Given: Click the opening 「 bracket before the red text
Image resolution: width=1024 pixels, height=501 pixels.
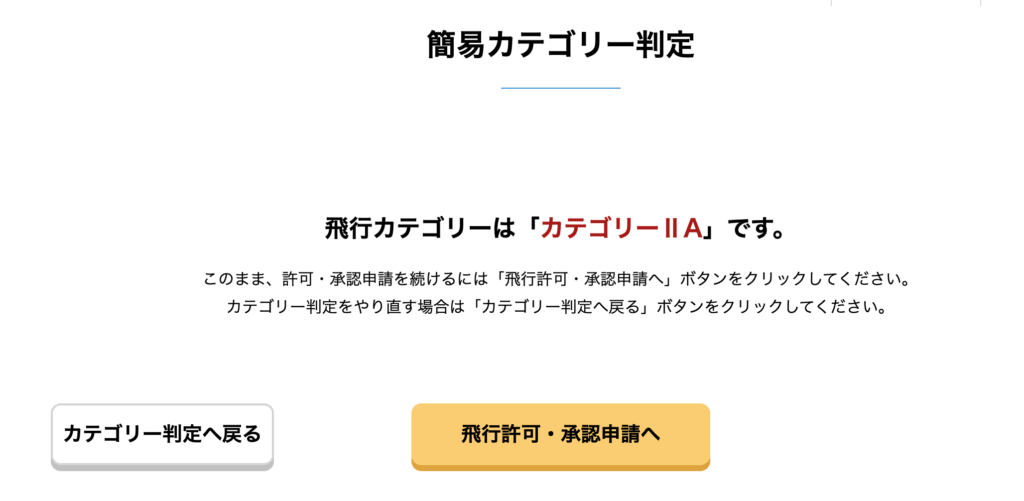Looking at the screenshot, I should [530, 228].
